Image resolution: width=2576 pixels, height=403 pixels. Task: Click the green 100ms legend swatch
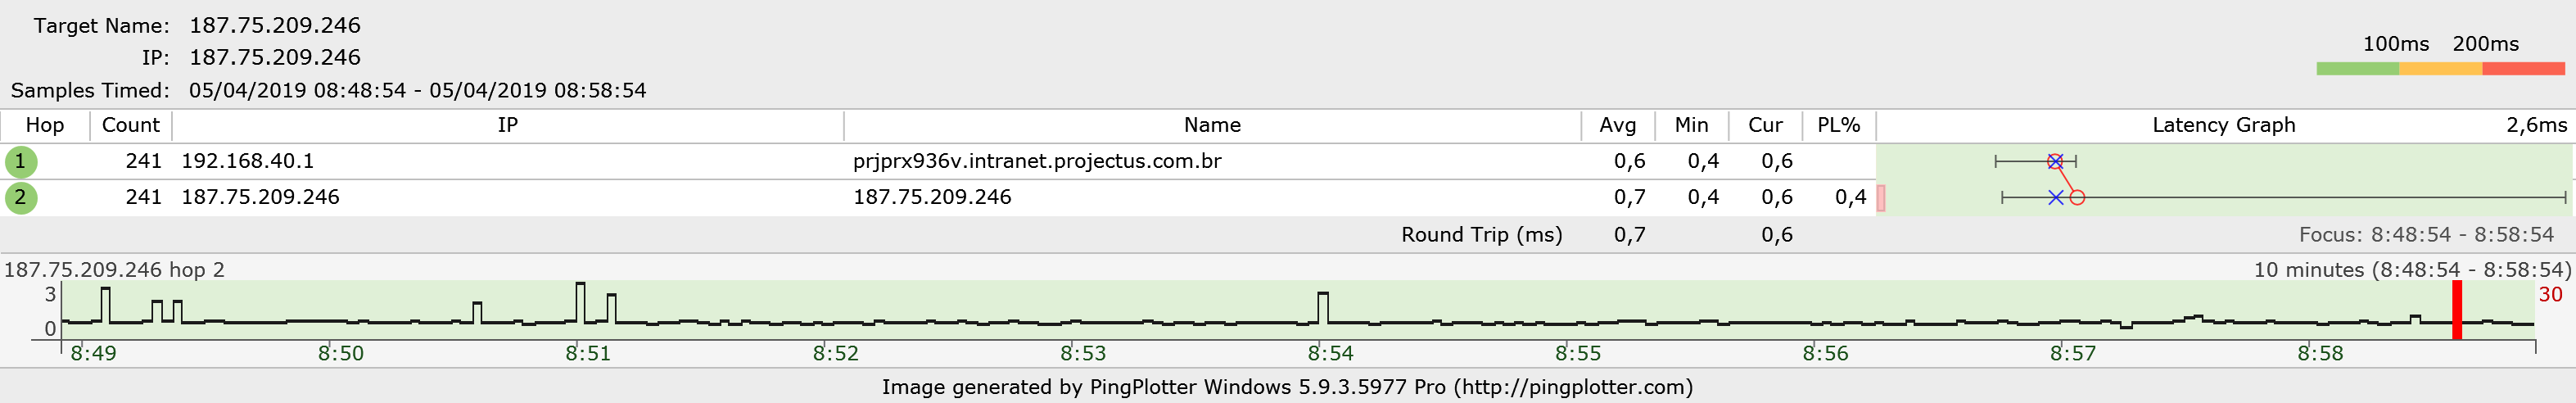click(x=2357, y=69)
